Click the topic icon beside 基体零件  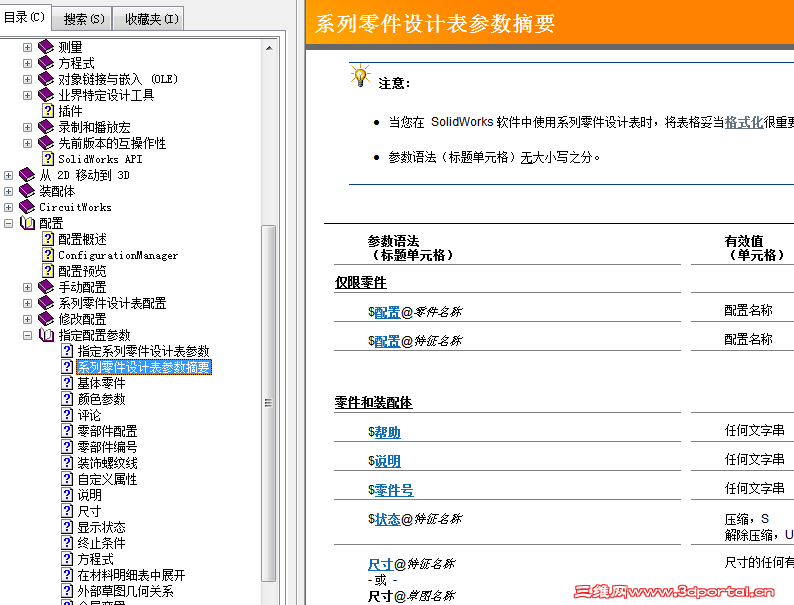click(x=67, y=383)
